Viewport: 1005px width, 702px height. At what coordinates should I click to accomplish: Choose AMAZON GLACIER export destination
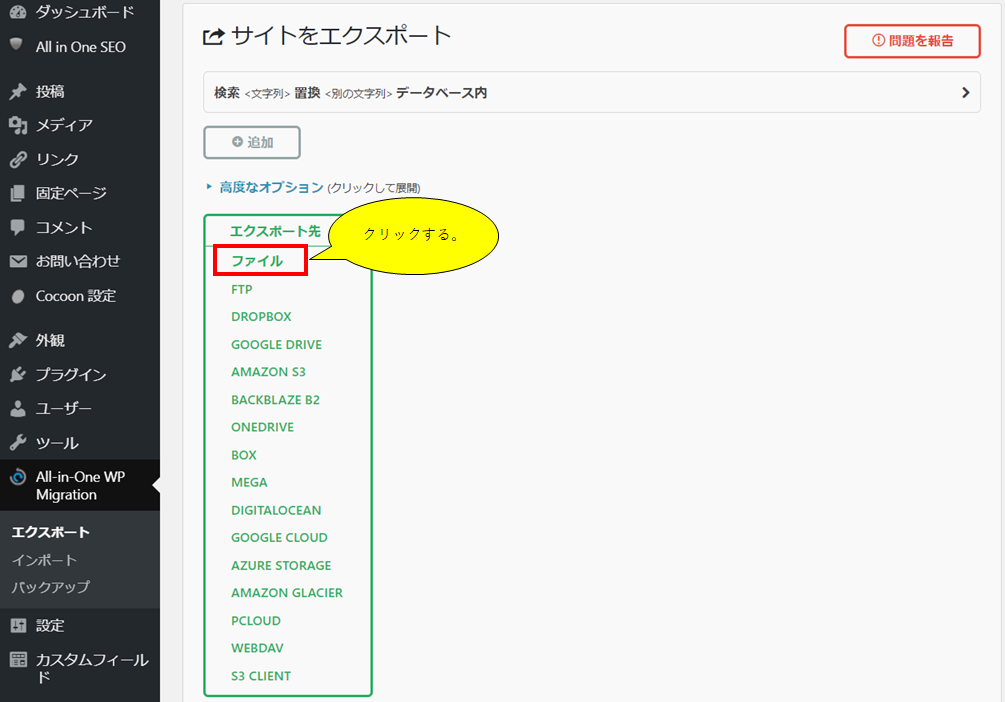[x=287, y=593]
